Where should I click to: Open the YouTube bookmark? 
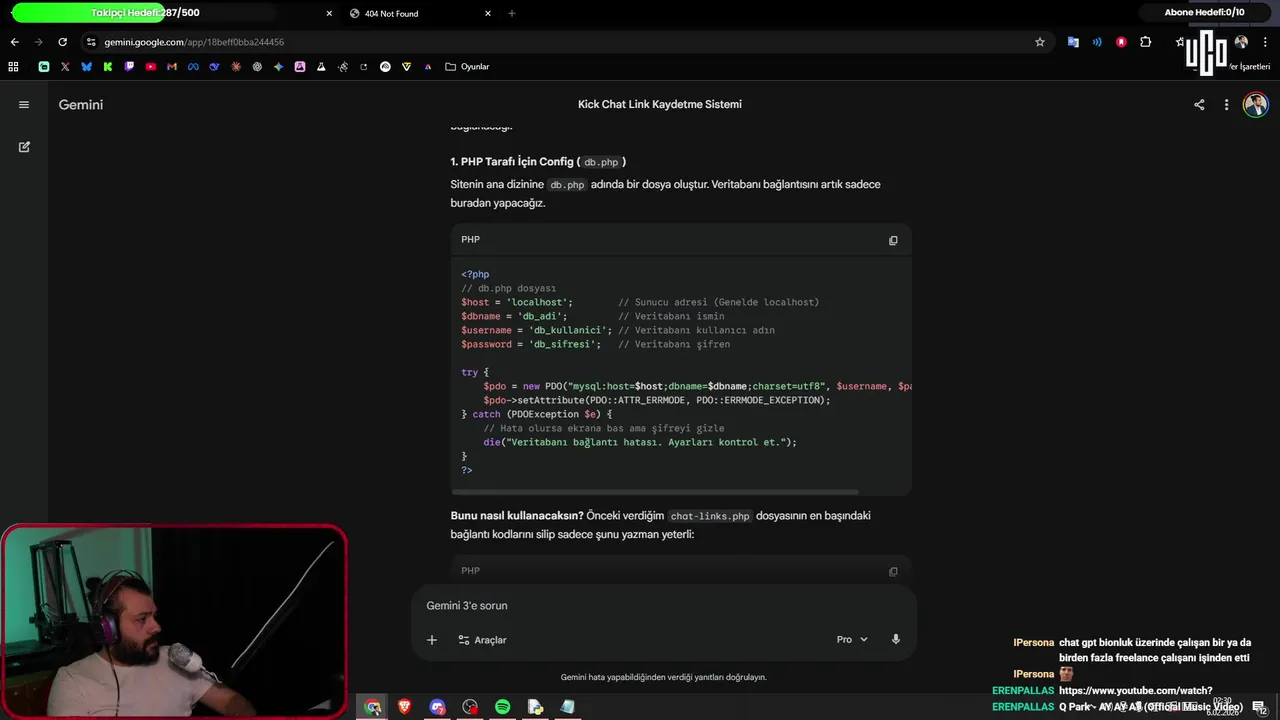151,67
